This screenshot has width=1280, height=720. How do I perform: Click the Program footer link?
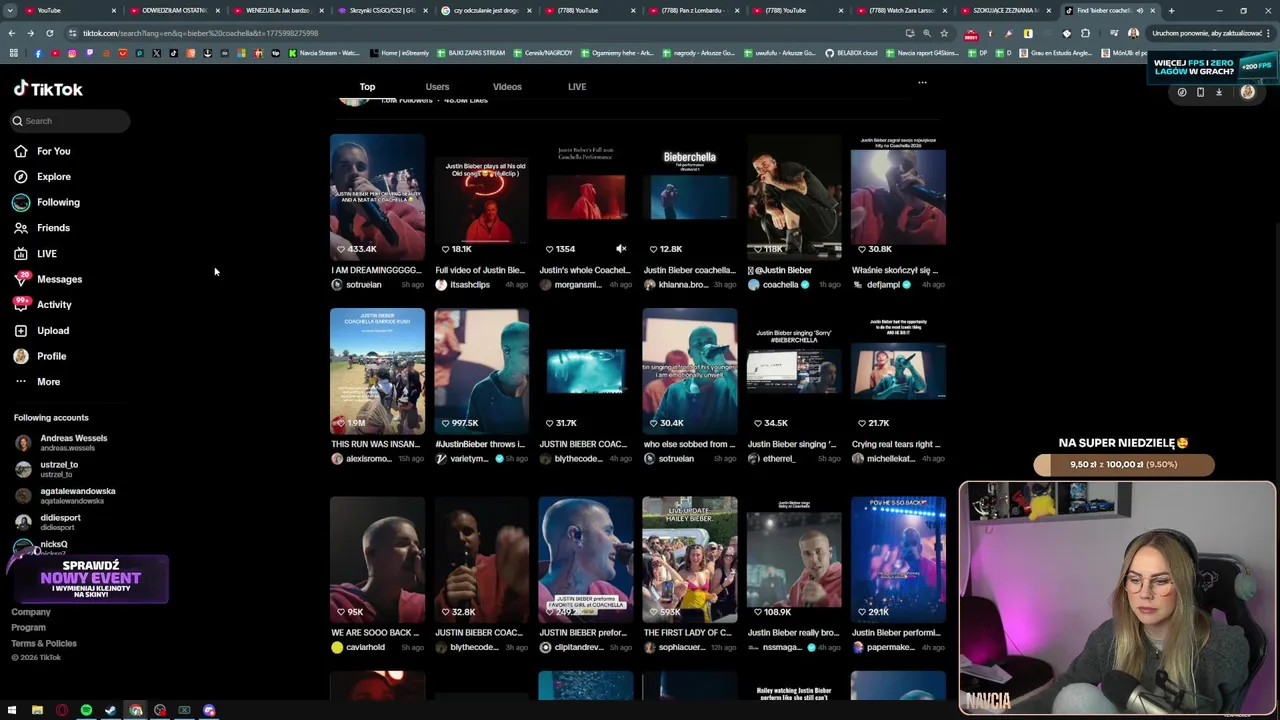click(x=28, y=628)
